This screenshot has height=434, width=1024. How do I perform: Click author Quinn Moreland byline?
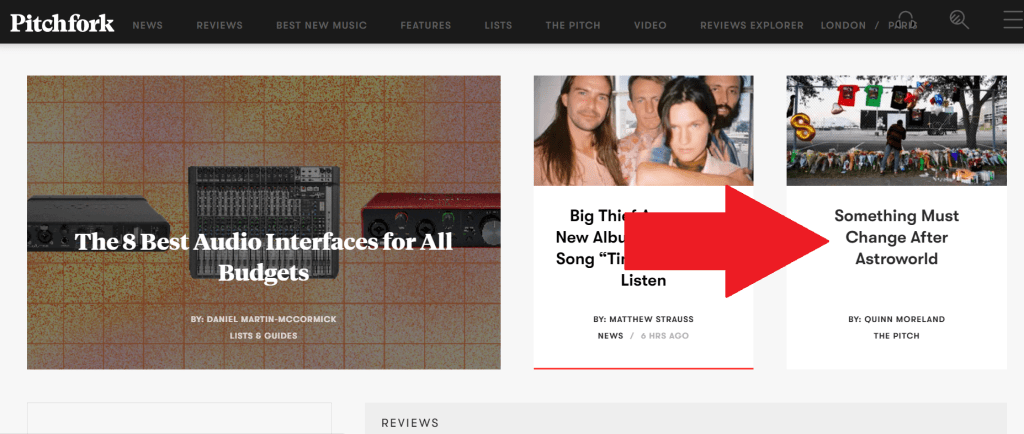pyautogui.click(x=897, y=320)
